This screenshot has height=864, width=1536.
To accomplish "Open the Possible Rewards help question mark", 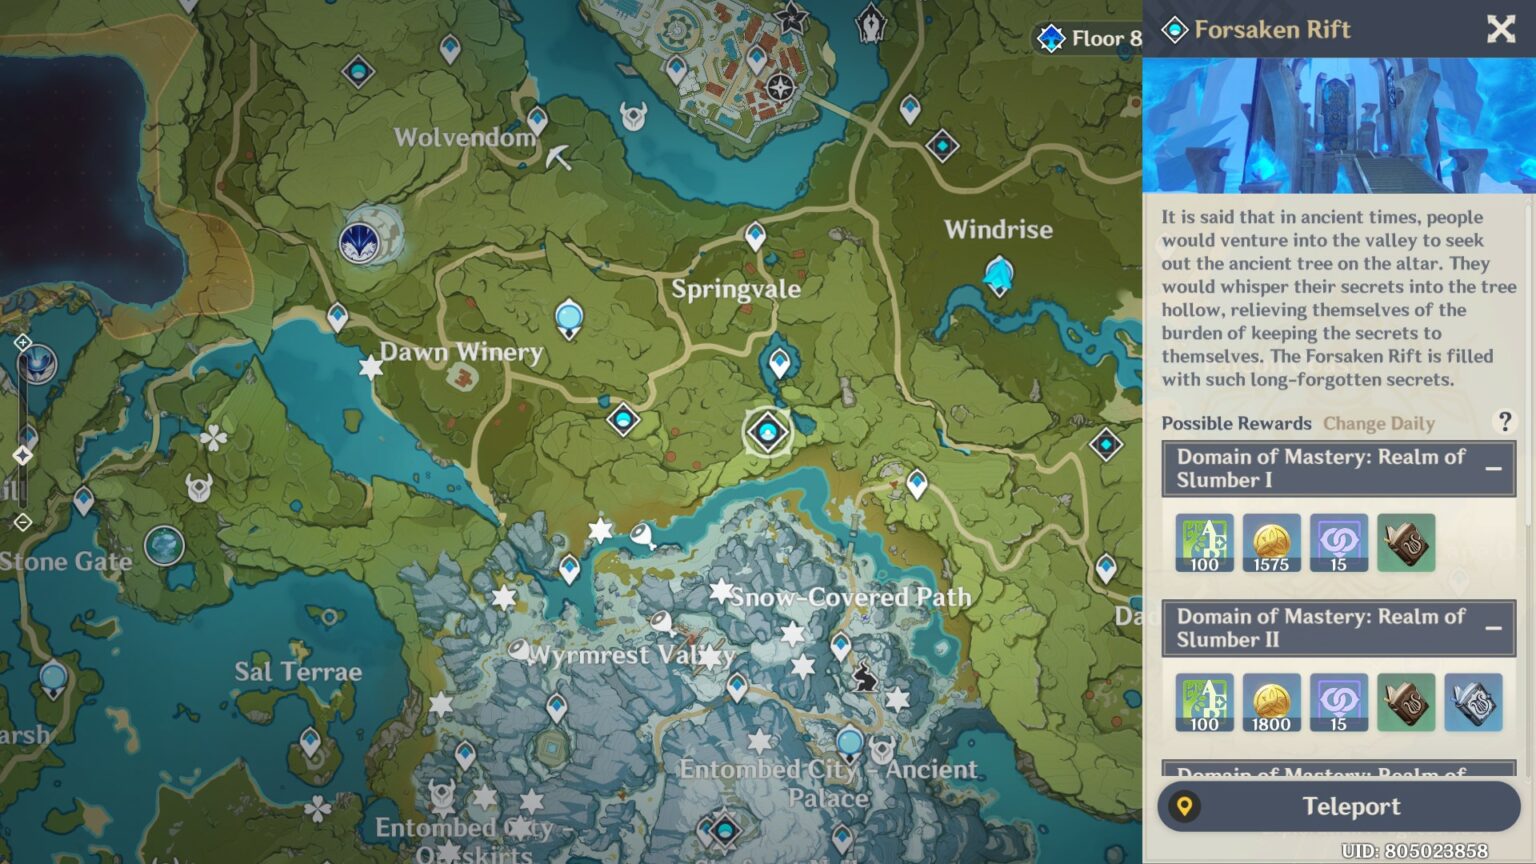I will tap(1503, 422).
